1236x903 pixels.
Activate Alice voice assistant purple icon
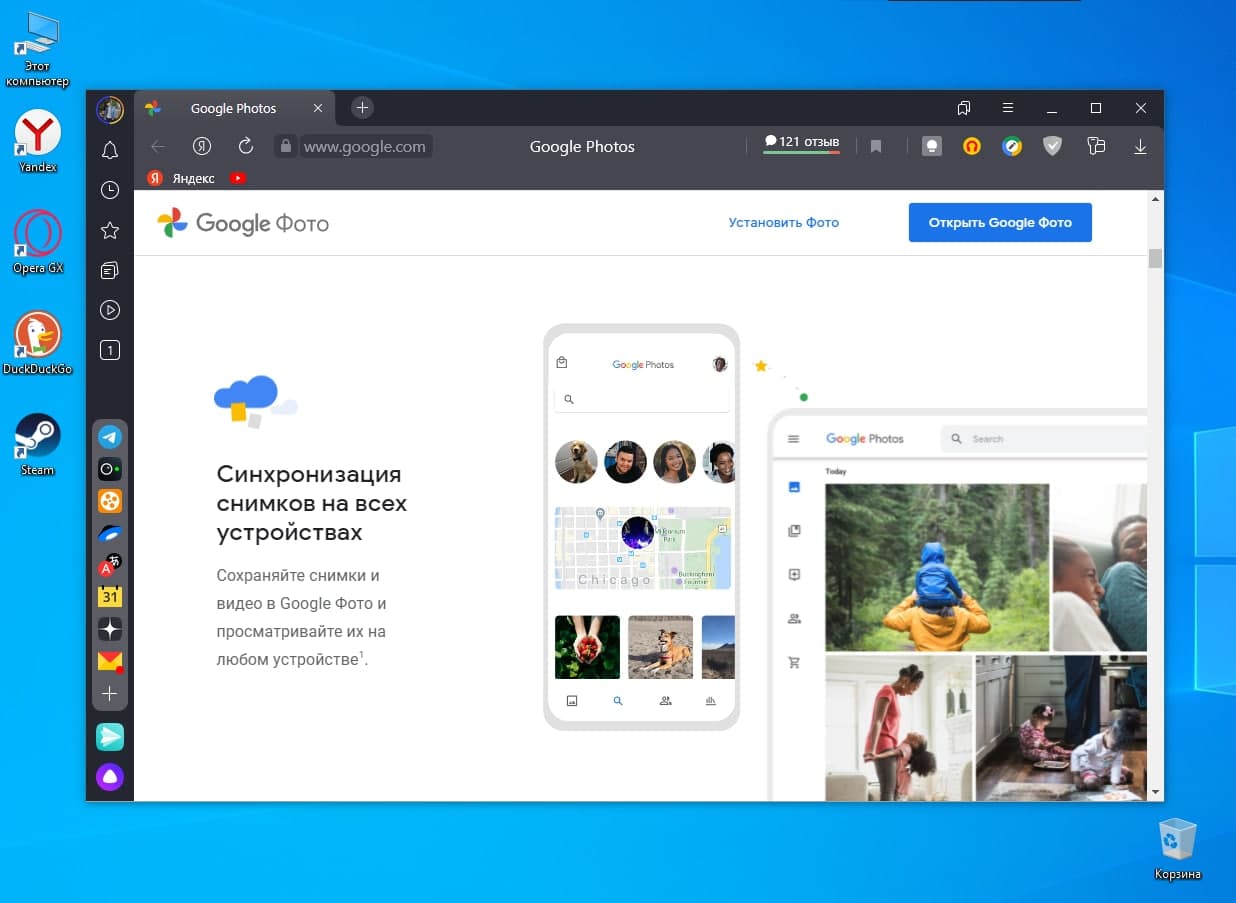pyautogui.click(x=110, y=777)
